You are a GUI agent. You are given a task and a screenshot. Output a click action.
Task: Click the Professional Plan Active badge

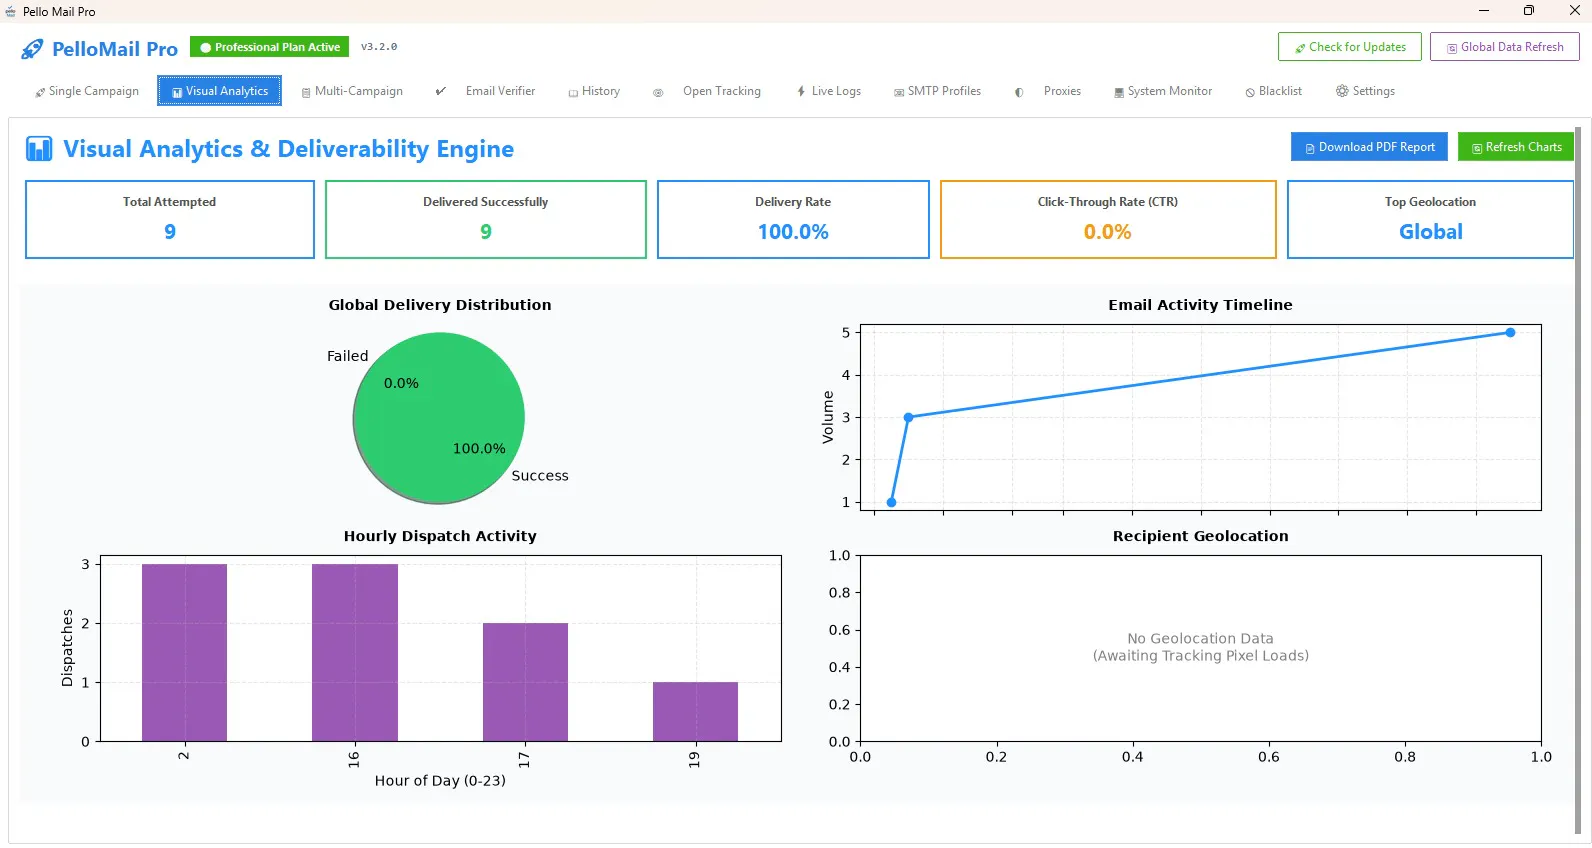coord(270,47)
